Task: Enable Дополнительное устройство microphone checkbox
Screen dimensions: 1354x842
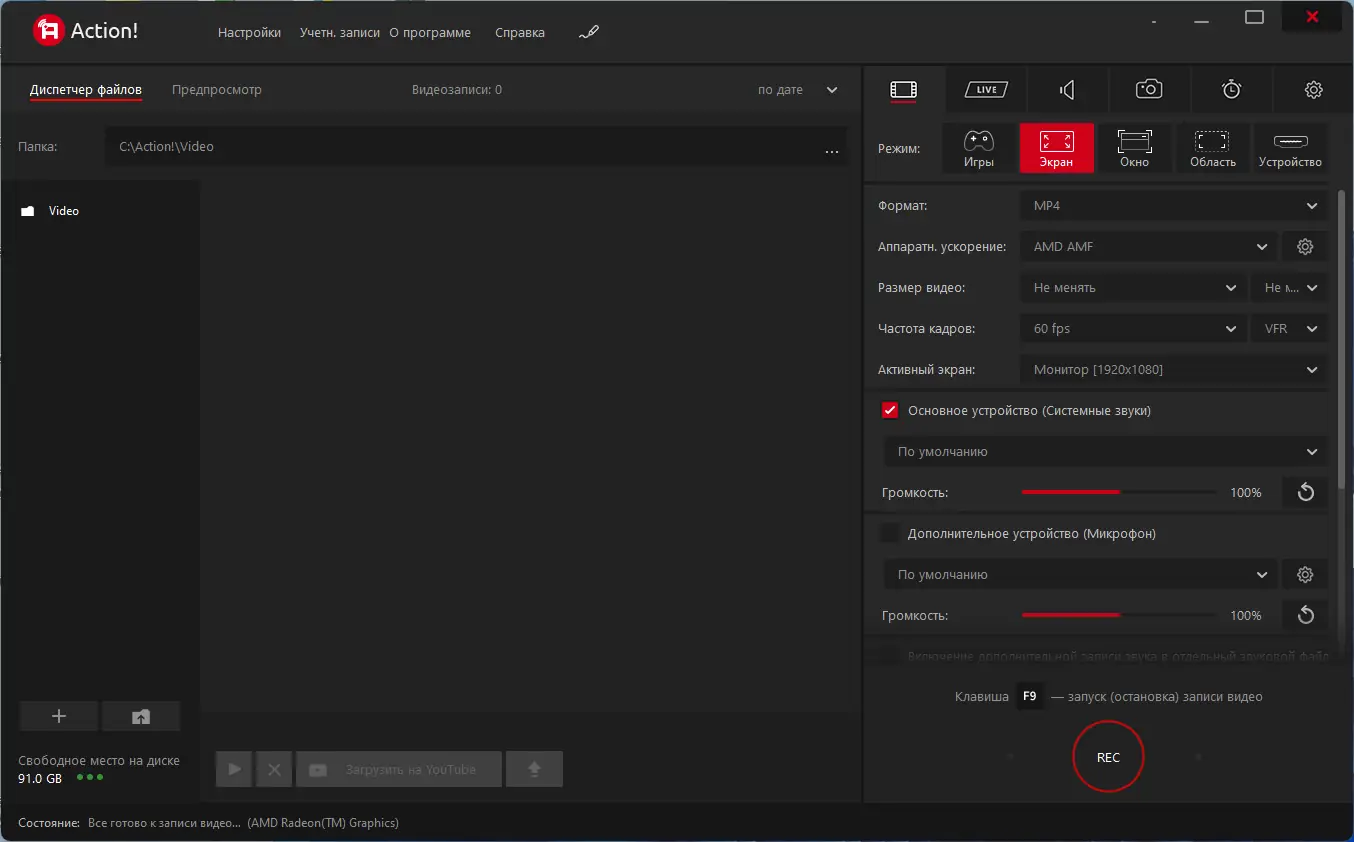Action: pyautogui.click(x=889, y=534)
